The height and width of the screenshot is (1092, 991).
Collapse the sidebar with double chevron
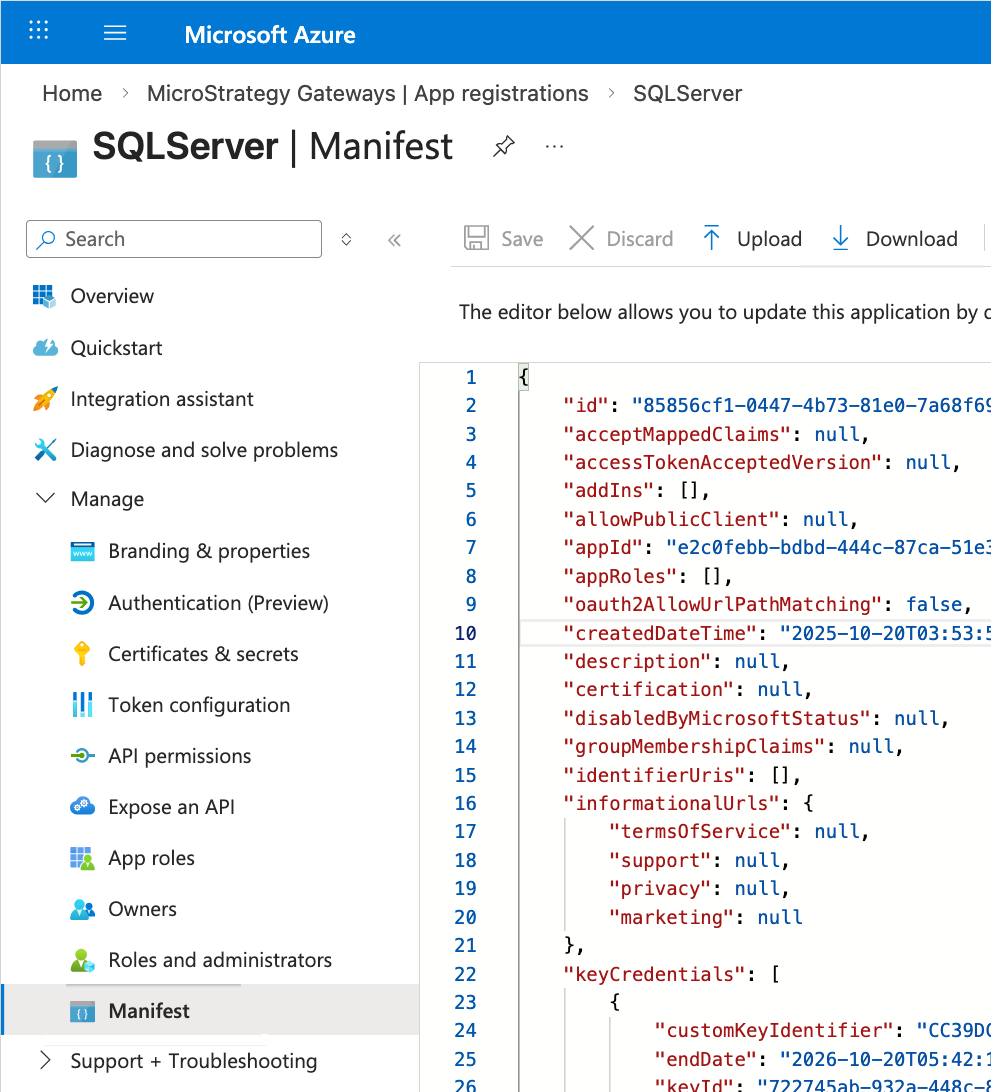(394, 240)
